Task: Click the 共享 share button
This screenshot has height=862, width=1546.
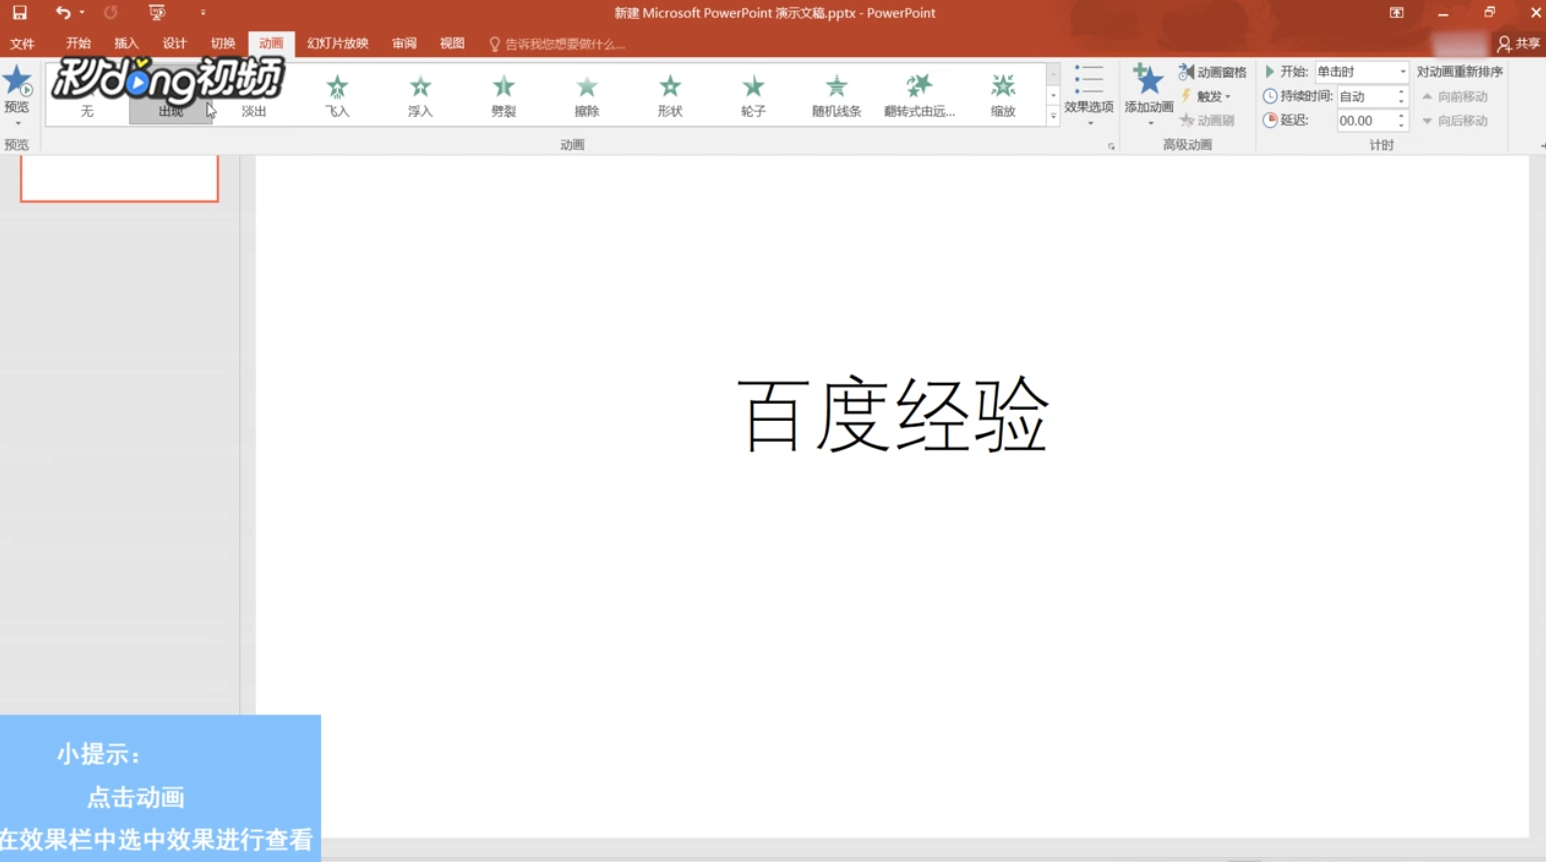Action: click(1518, 44)
